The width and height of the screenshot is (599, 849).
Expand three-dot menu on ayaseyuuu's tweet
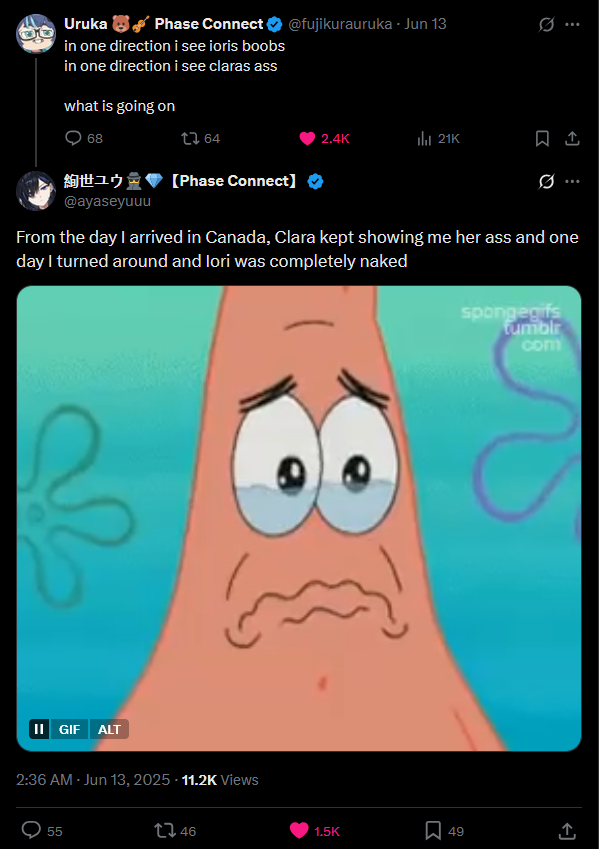(572, 181)
